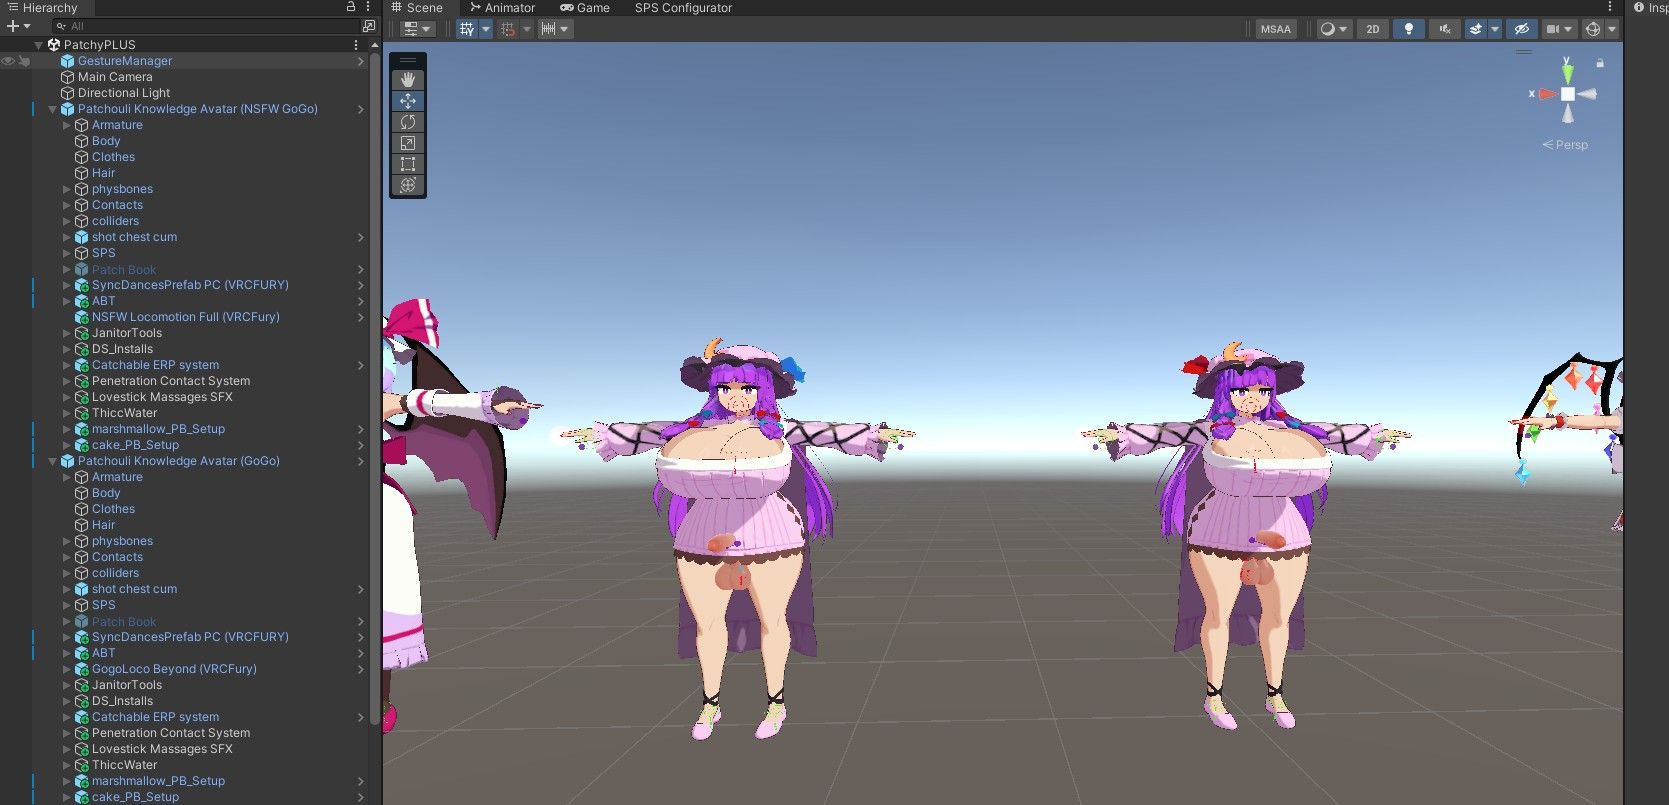This screenshot has width=1669, height=805.
Task: Click the draw mode shading sphere icon
Action: [x=1327, y=29]
